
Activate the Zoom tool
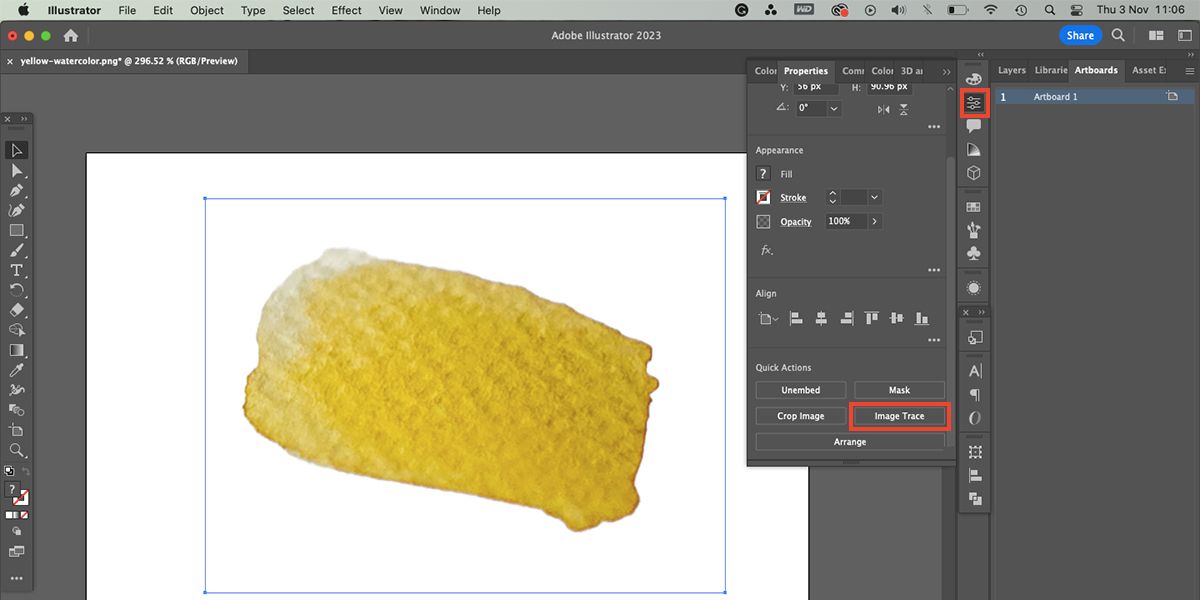pos(17,450)
